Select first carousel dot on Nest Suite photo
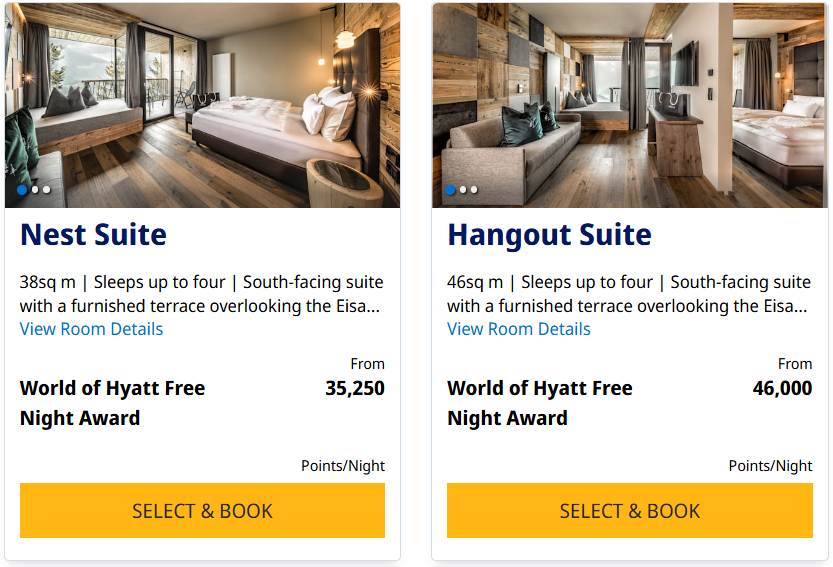This screenshot has width=833, height=567. click(x=22, y=189)
